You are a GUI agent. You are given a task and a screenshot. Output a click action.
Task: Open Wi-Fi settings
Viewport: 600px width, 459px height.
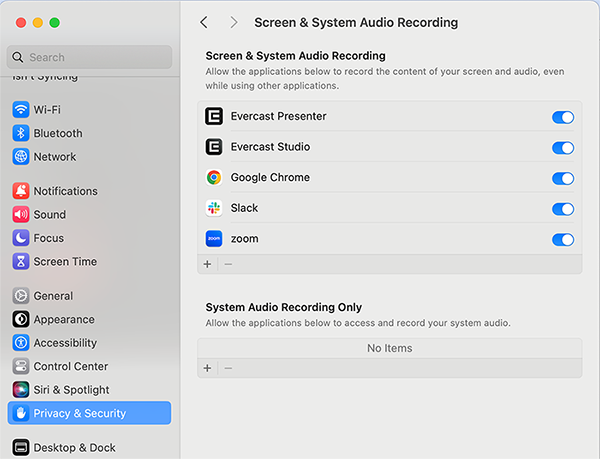pos(89,110)
